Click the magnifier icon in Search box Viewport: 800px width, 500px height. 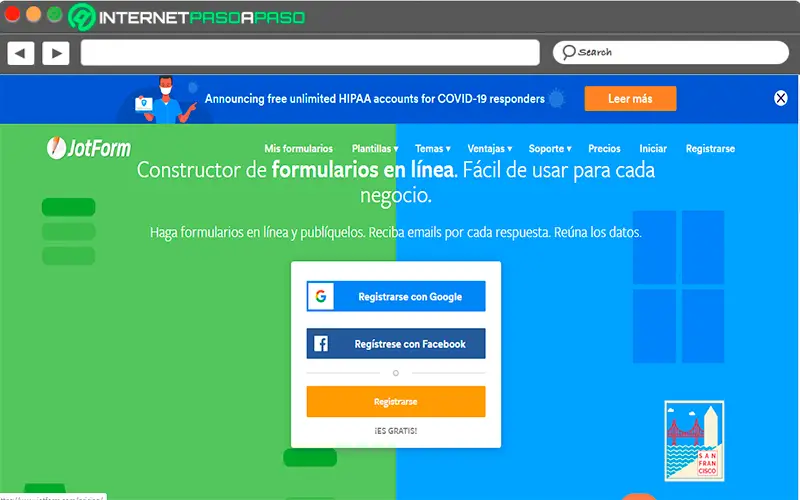point(569,52)
